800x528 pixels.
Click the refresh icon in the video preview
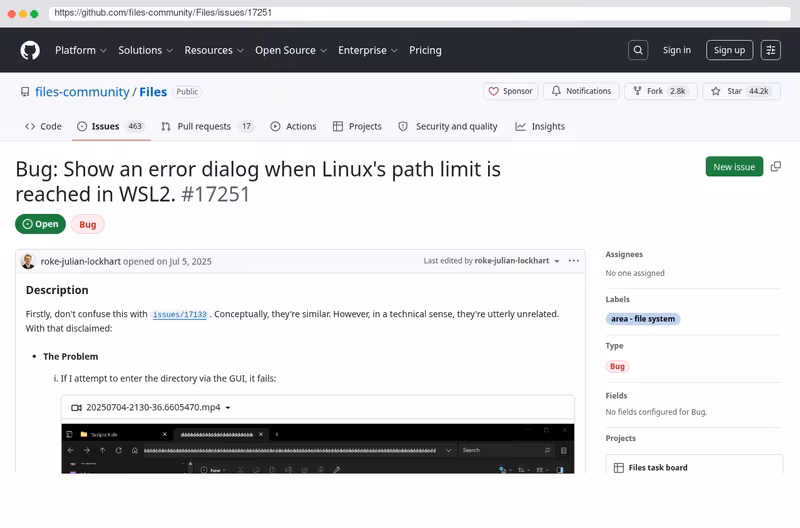pos(118,450)
